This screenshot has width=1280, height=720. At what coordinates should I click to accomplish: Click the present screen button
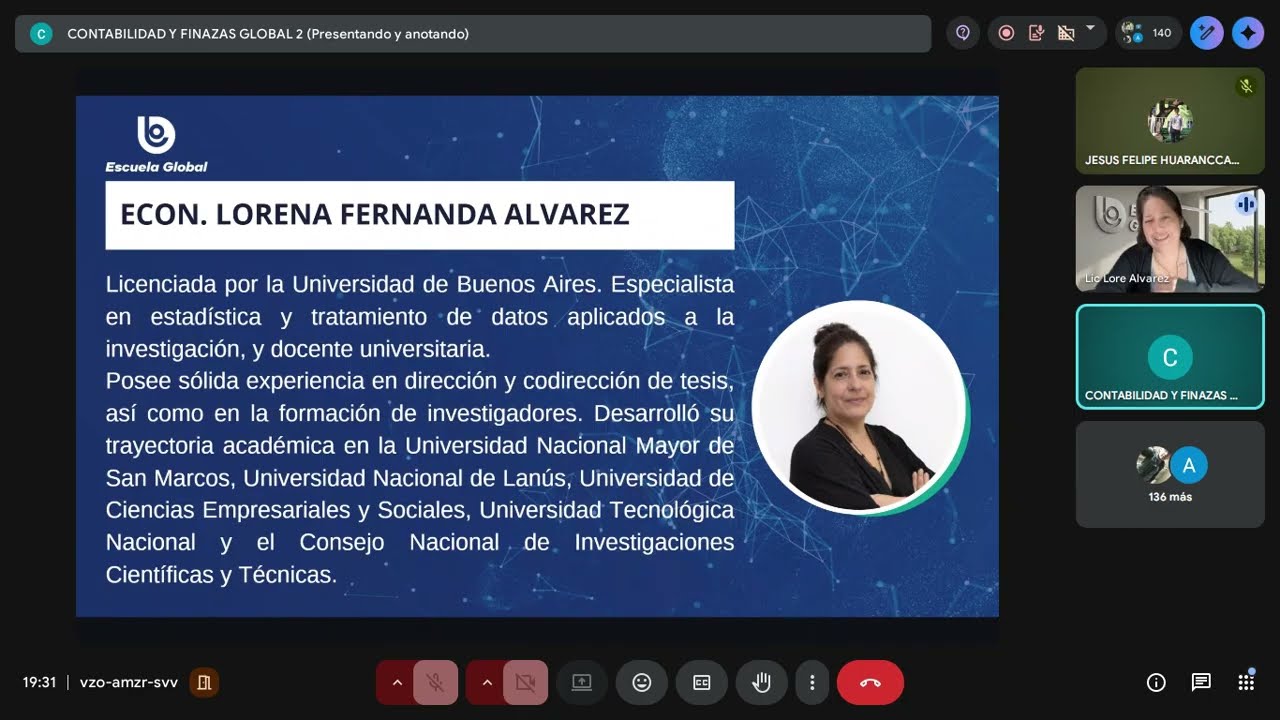click(x=582, y=683)
